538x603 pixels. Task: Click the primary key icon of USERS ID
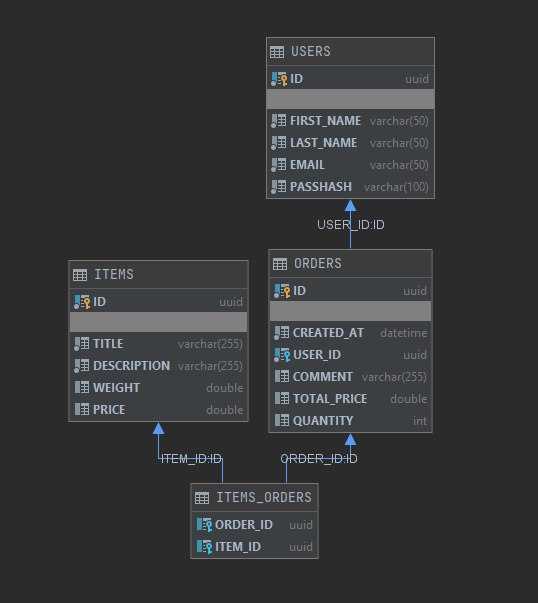pos(279,79)
